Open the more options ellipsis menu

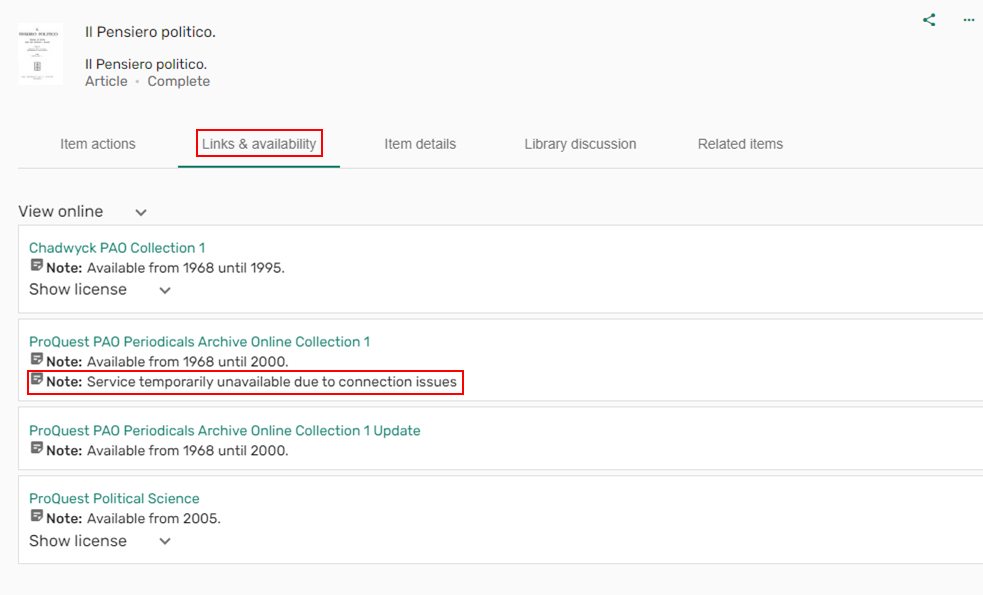pos(969,20)
